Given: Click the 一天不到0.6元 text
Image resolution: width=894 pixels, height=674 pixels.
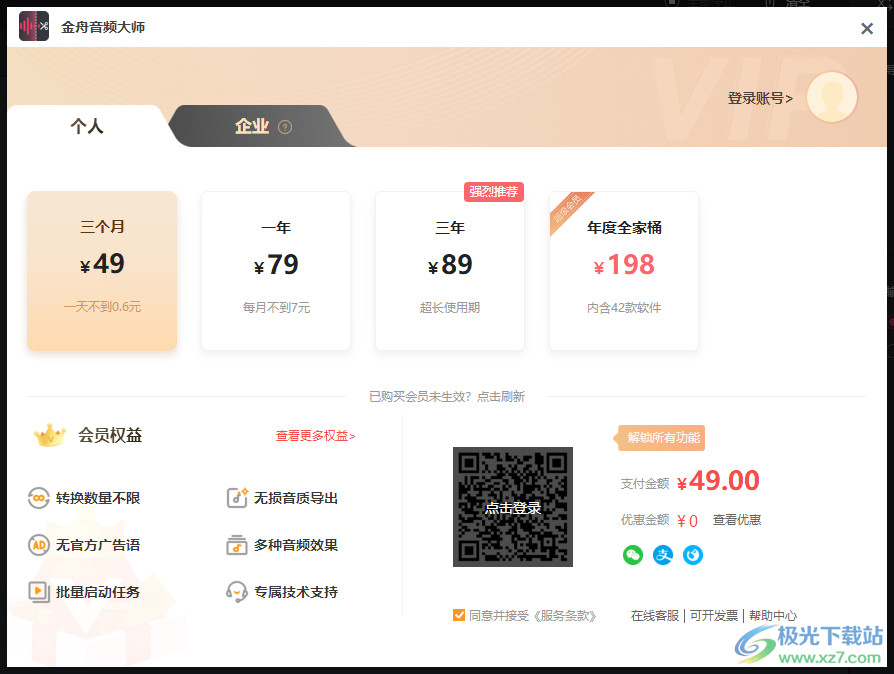Looking at the screenshot, I should click(102, 307).
